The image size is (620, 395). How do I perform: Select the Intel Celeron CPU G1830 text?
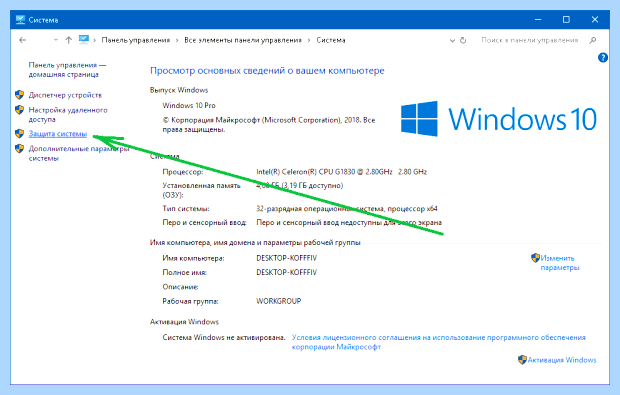point(342,172)
